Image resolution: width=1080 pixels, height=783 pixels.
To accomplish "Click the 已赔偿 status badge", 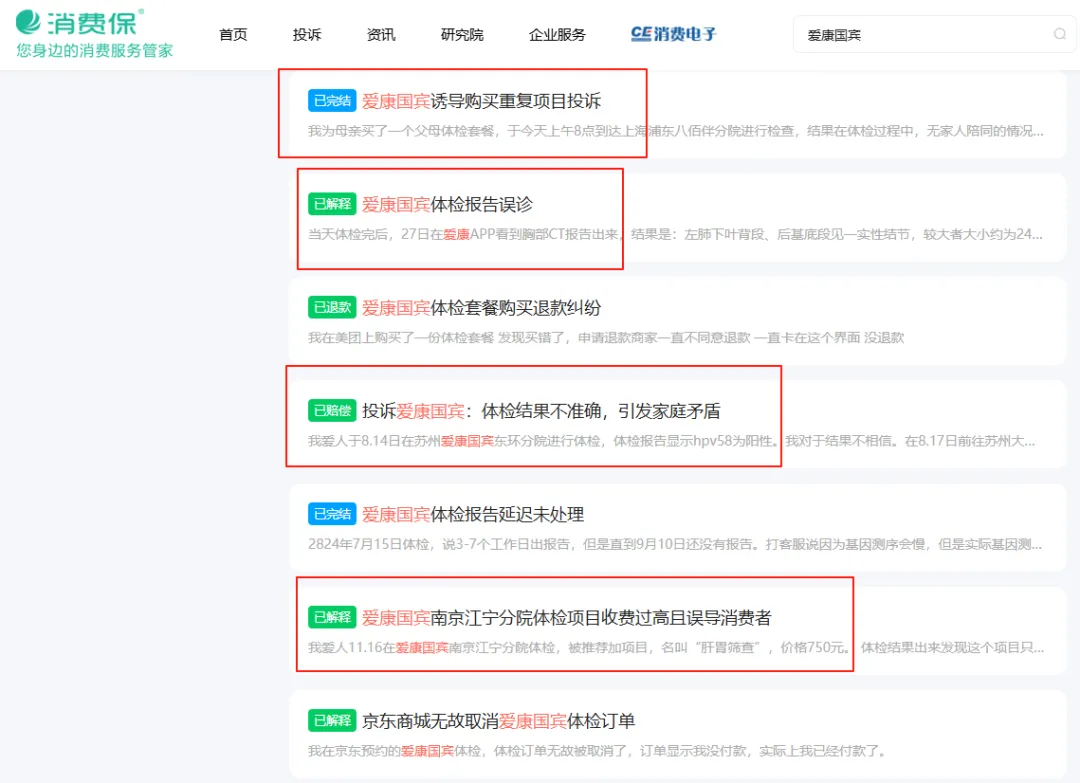I will [332, 410].
